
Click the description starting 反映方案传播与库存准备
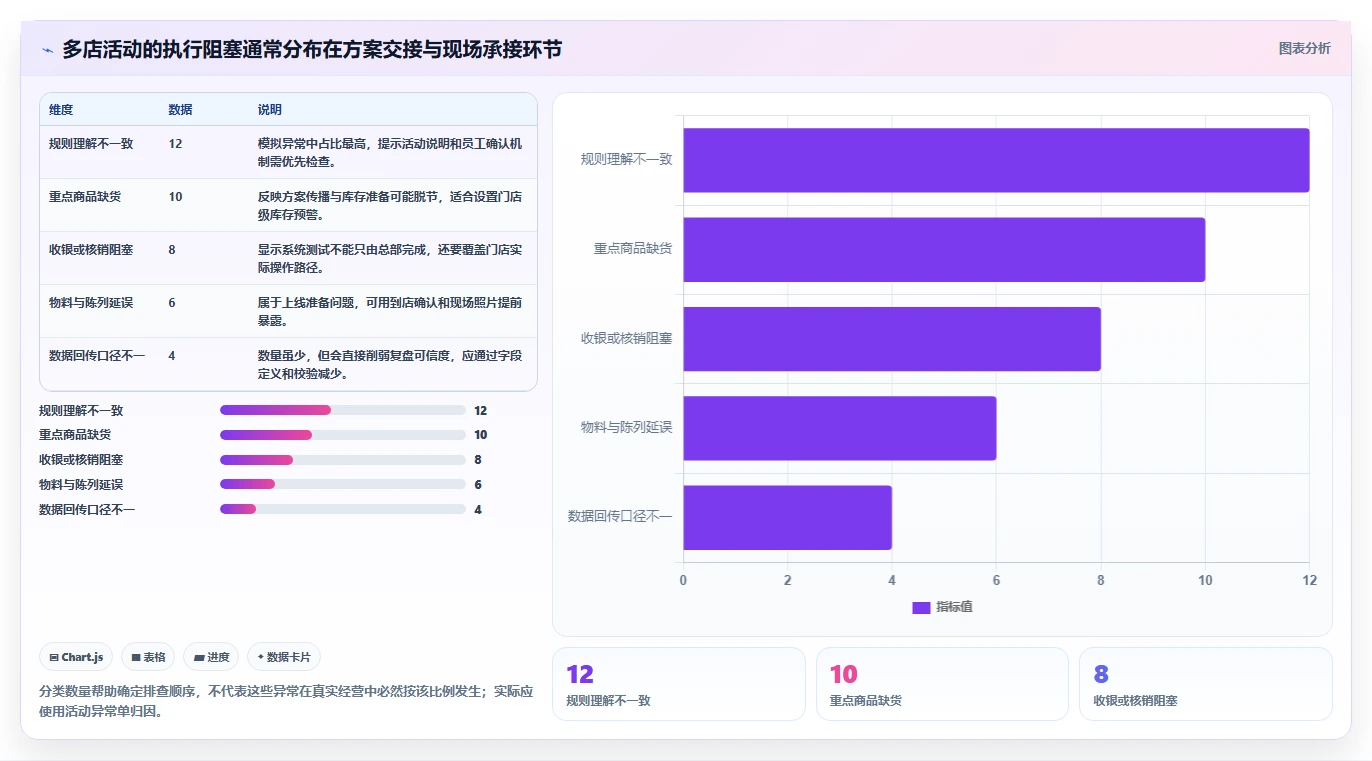pyautogui.click(x=390, y=205)
